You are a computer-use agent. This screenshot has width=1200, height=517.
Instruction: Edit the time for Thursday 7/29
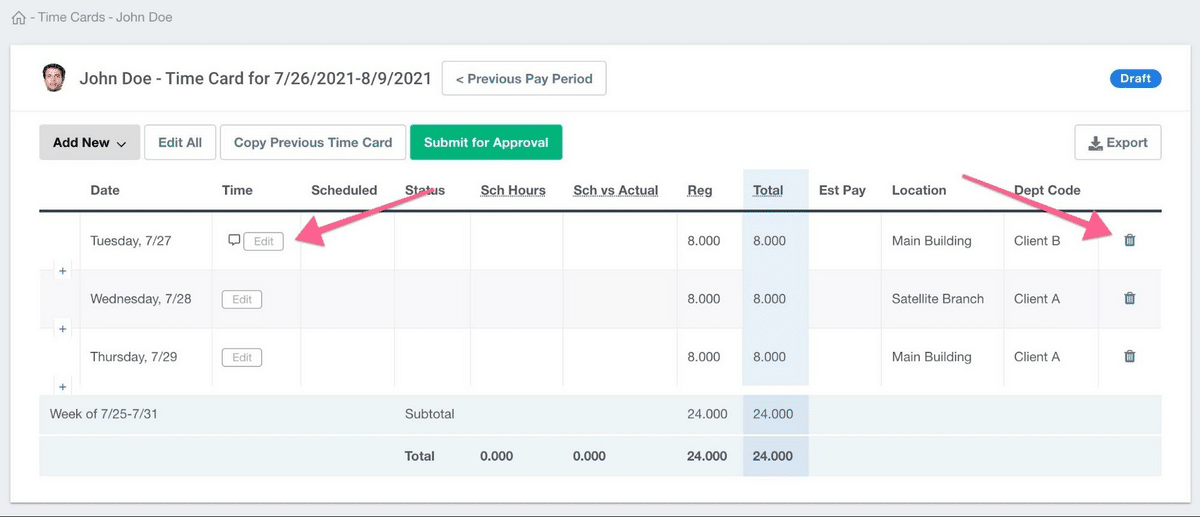(242, 357)
